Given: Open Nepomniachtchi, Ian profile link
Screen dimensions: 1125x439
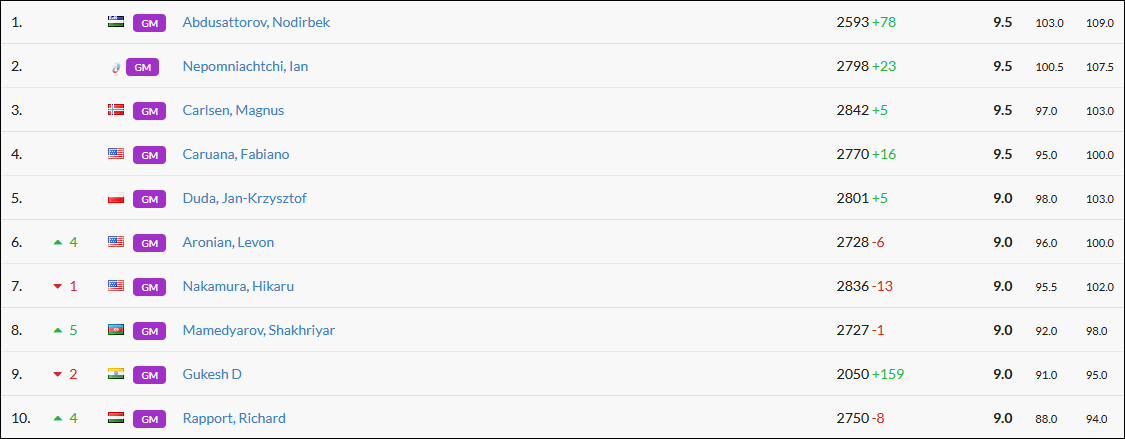Looking at the screenshot, I should tap(245, 66).
